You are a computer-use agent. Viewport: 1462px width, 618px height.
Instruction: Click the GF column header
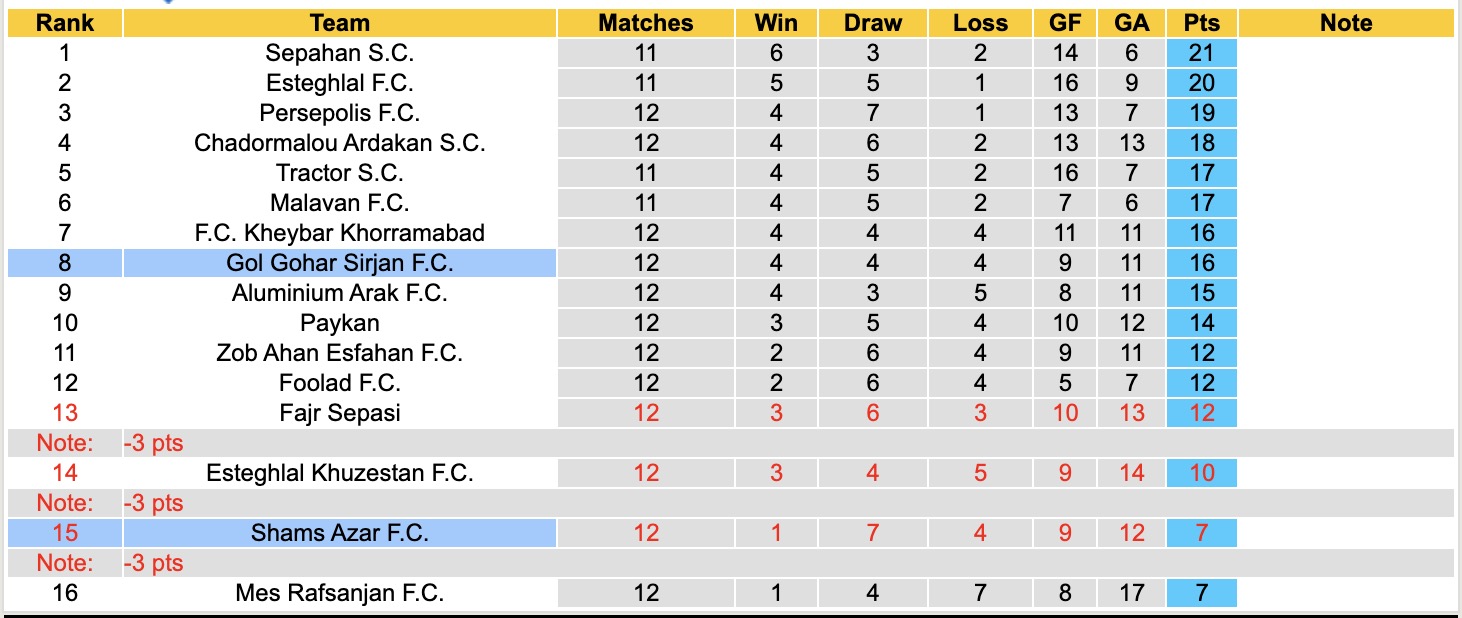pos(1065,23)
